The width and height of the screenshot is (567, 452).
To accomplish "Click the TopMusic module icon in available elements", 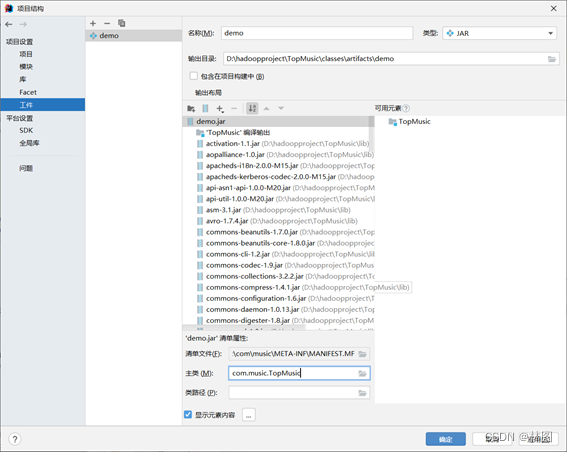I will pyautogui.click(x=393, y=121).
